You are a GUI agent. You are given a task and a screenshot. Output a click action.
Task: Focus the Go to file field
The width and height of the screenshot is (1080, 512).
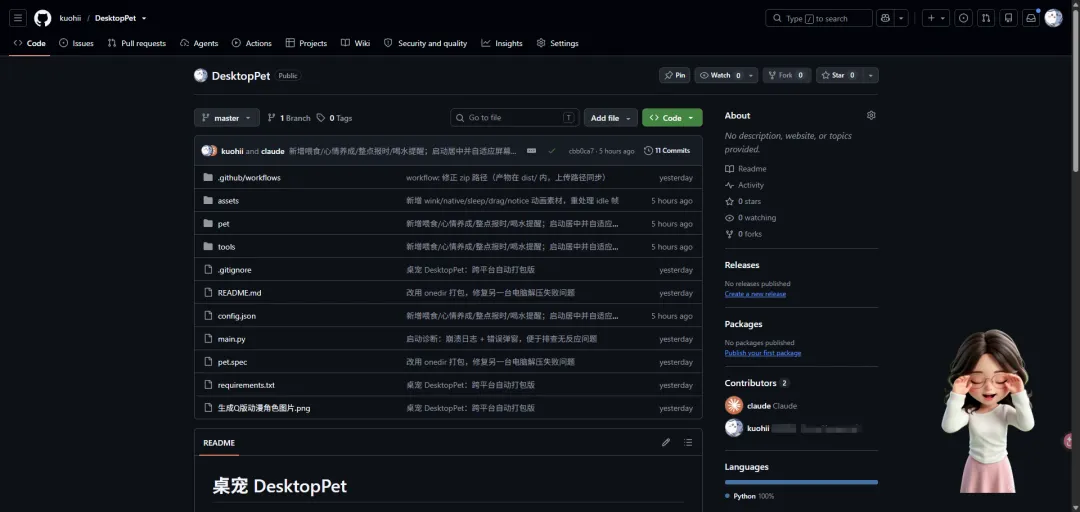coord(515,118)
